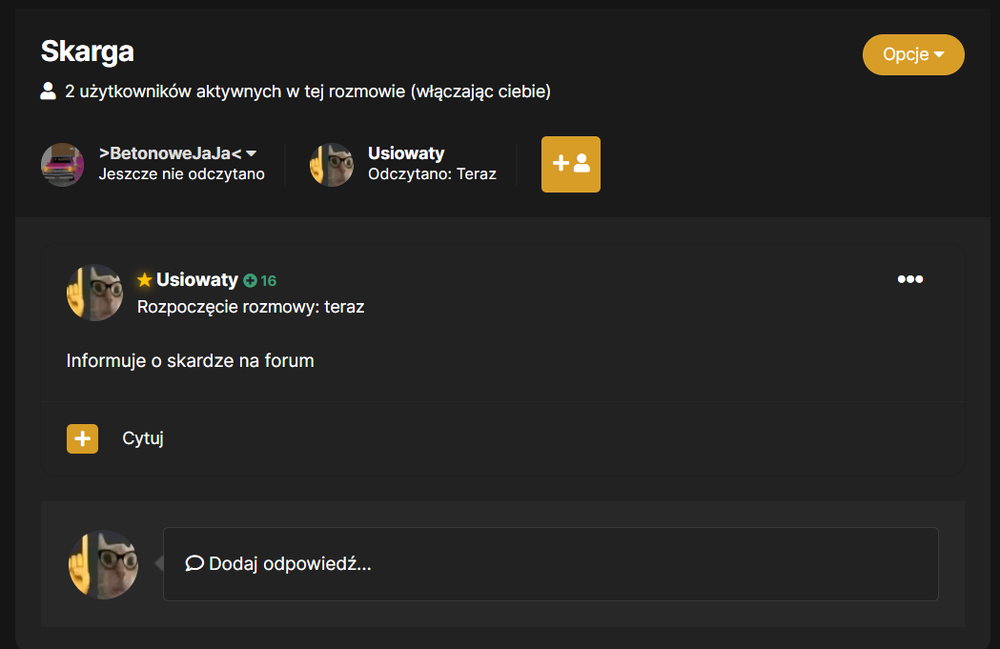This screenshot has width=1000, height=649.
Task: Click the Dodaj odpowiedź reply field
Action: 550,564
